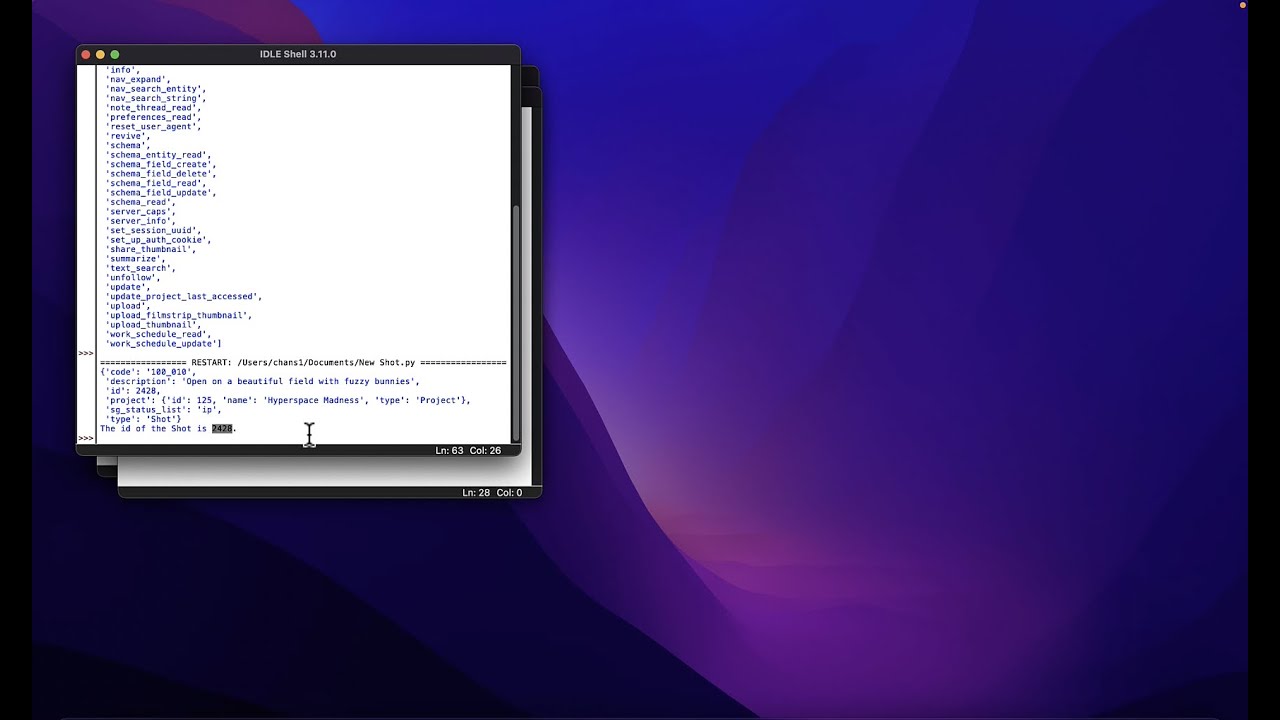Click the 'sg_status_list': 'ip' line
Screen dimensions: 1280x720
[x=164, y=410]
